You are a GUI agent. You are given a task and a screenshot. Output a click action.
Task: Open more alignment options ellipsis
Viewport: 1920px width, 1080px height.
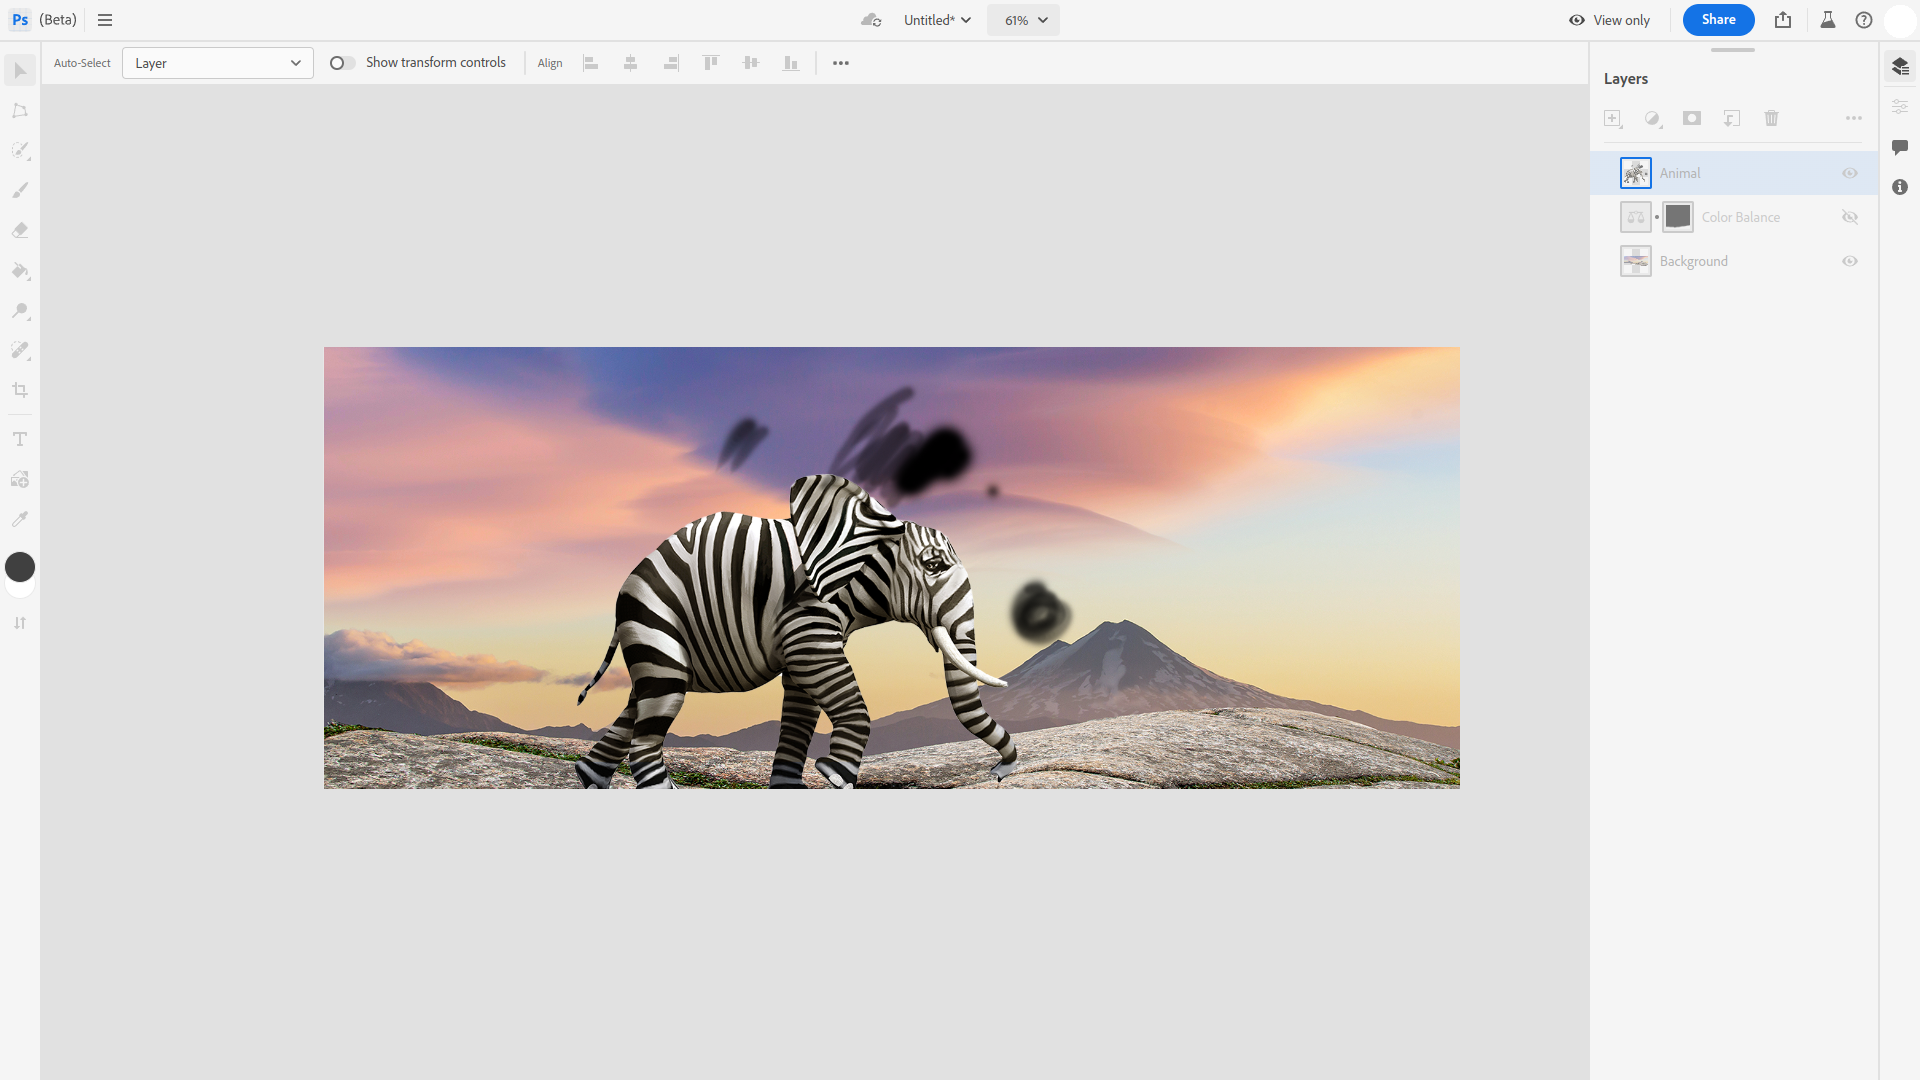840,63
